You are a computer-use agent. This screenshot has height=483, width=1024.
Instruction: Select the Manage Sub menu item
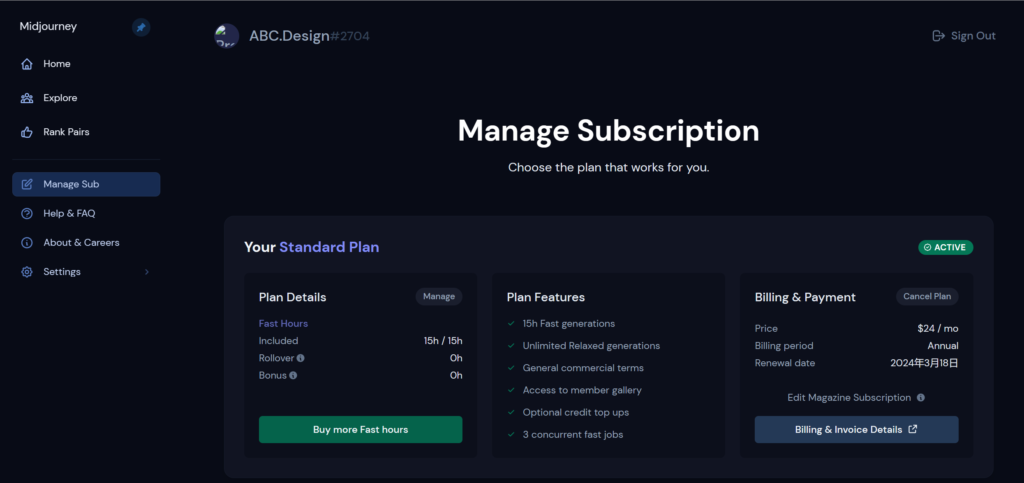(x=86, y=184)
